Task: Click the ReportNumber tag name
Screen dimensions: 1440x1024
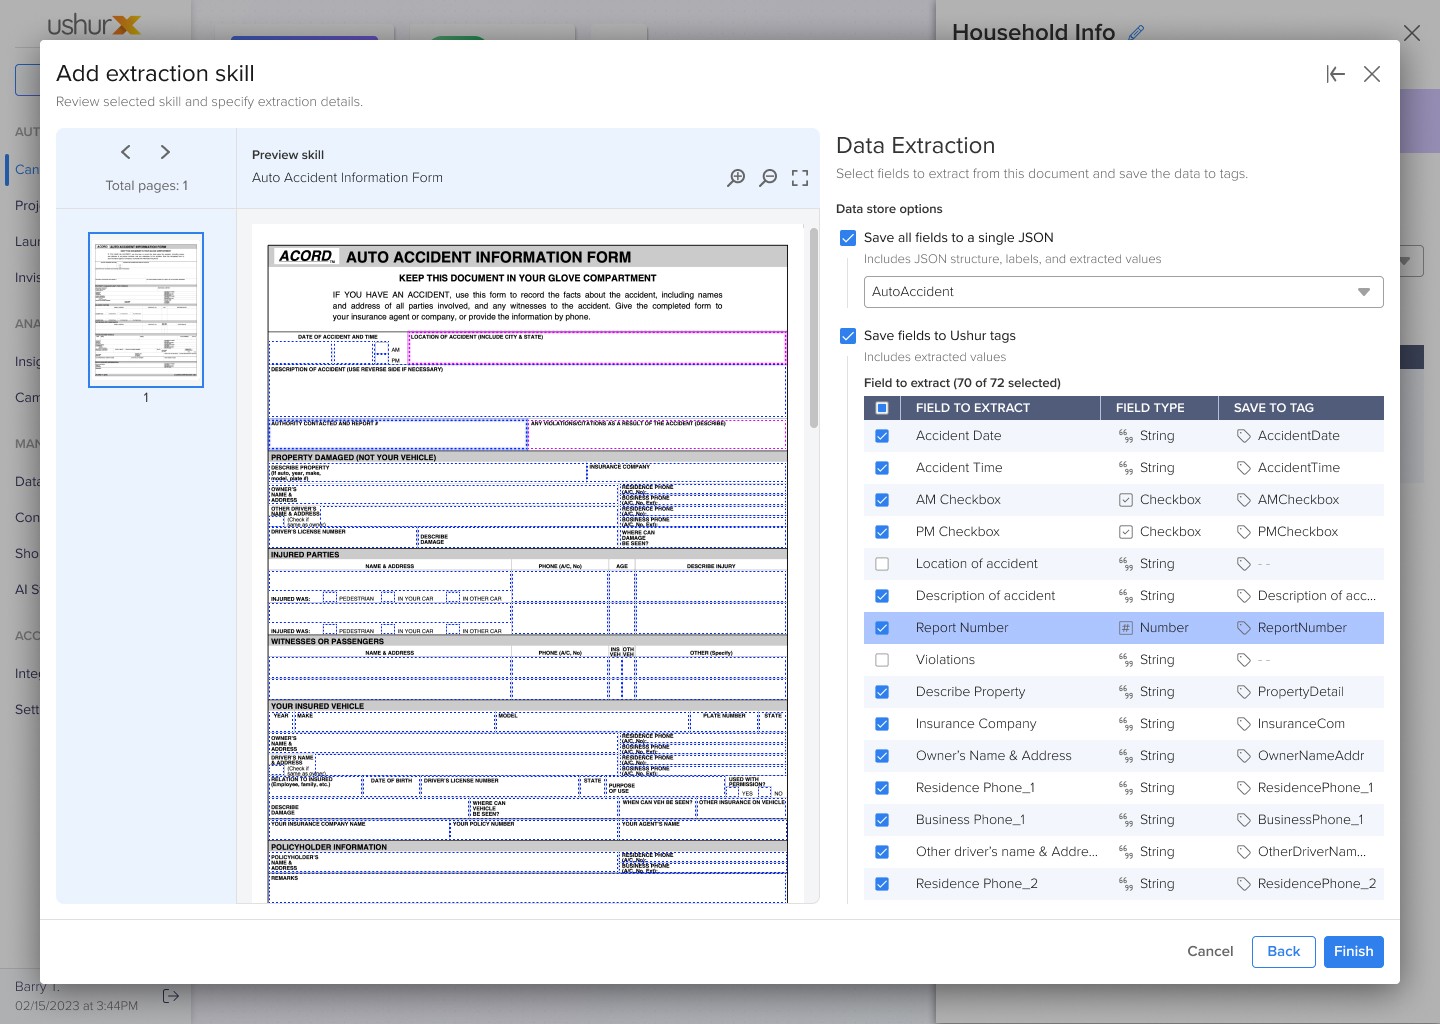Action: point(1302,628)
